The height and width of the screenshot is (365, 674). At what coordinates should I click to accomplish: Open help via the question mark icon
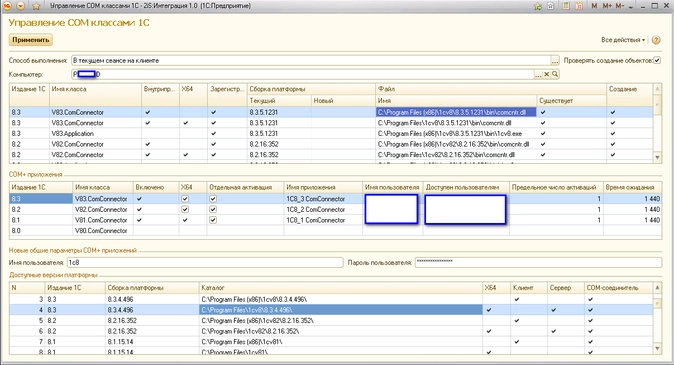[656, 40]
